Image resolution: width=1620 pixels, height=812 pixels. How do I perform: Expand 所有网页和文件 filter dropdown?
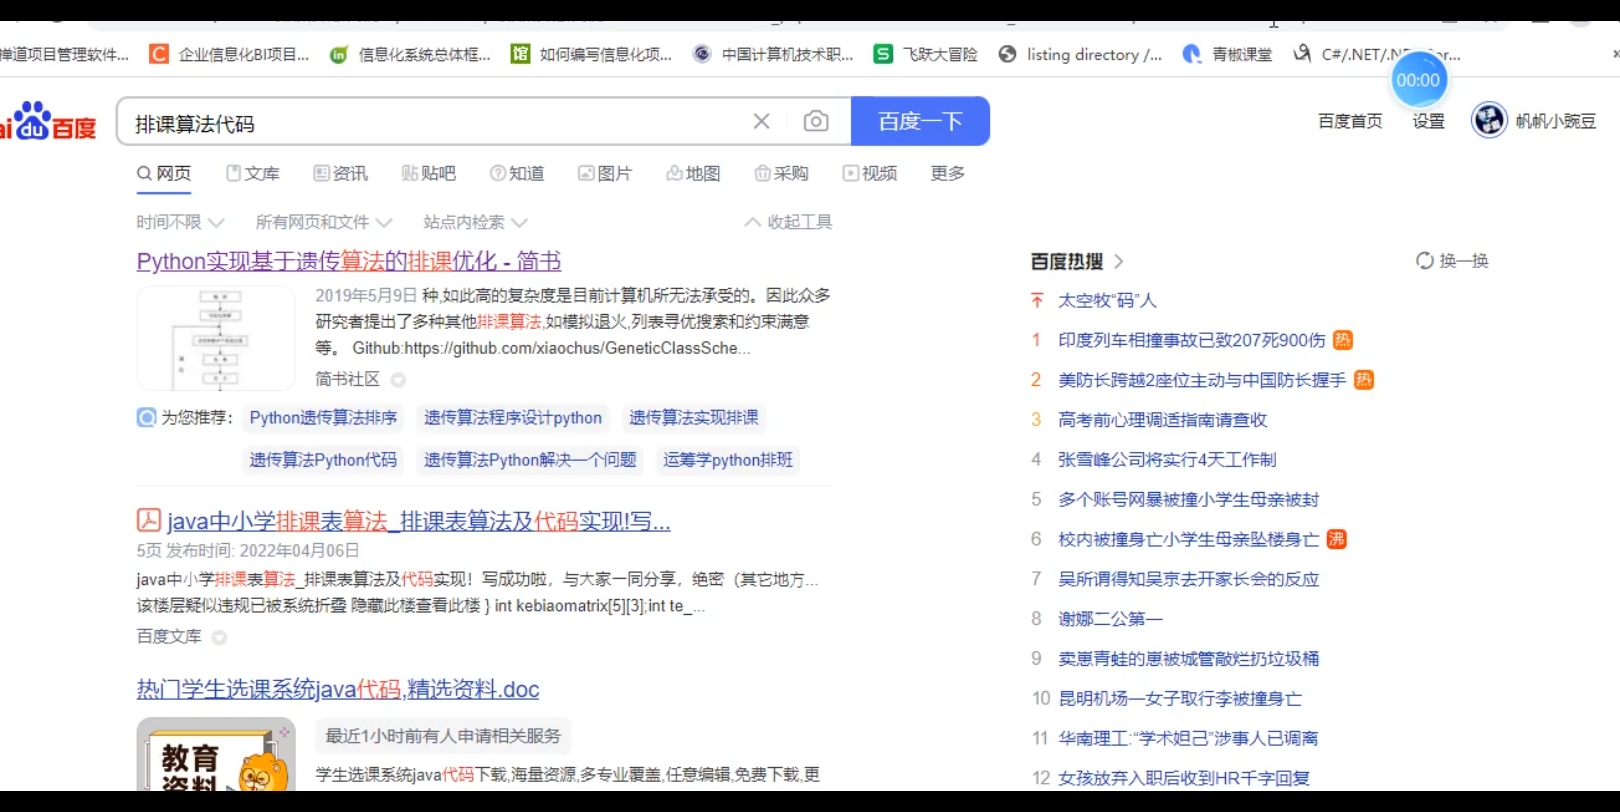[x=323, y=222]
